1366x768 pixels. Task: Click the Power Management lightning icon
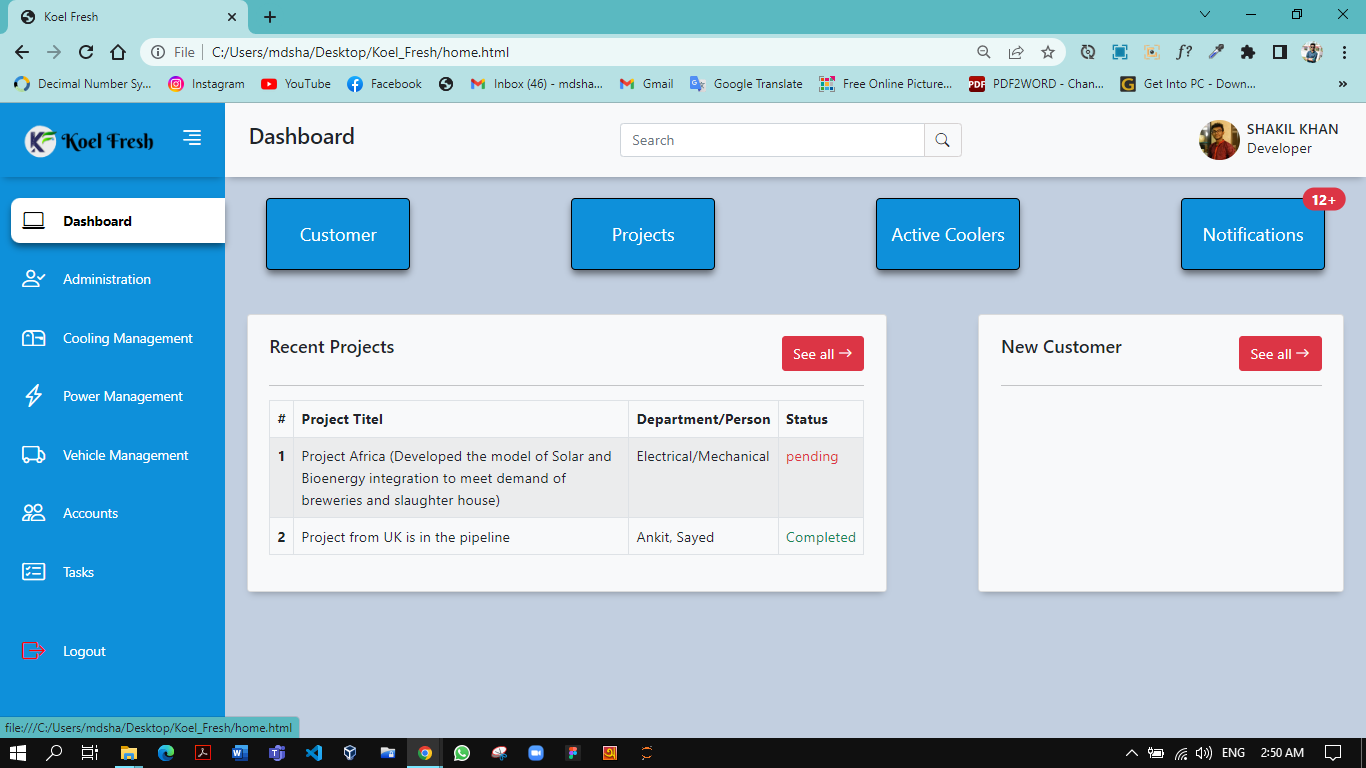34,396
